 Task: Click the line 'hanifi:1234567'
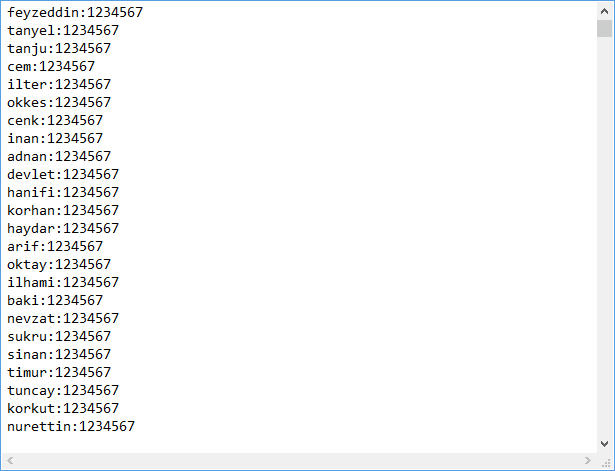point(63,193)
